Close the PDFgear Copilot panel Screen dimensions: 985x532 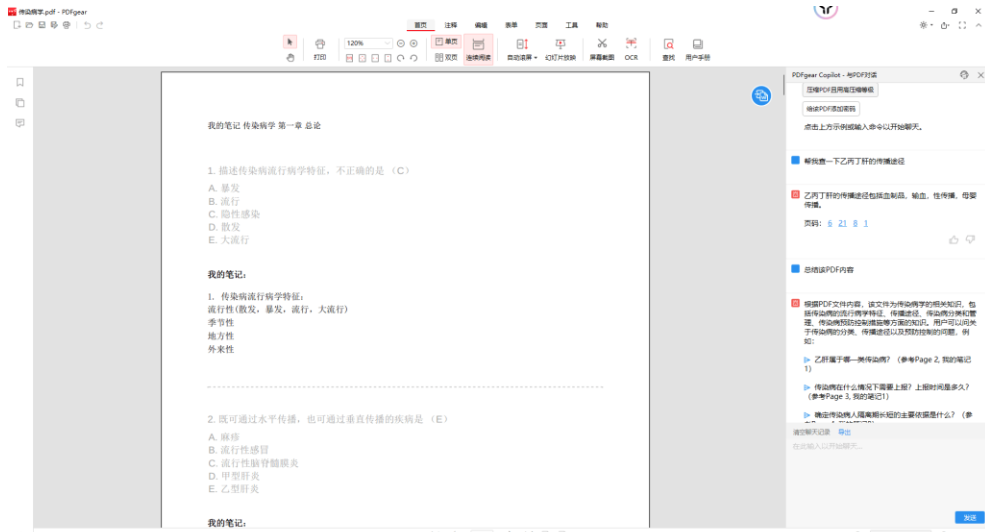point(980,75)
